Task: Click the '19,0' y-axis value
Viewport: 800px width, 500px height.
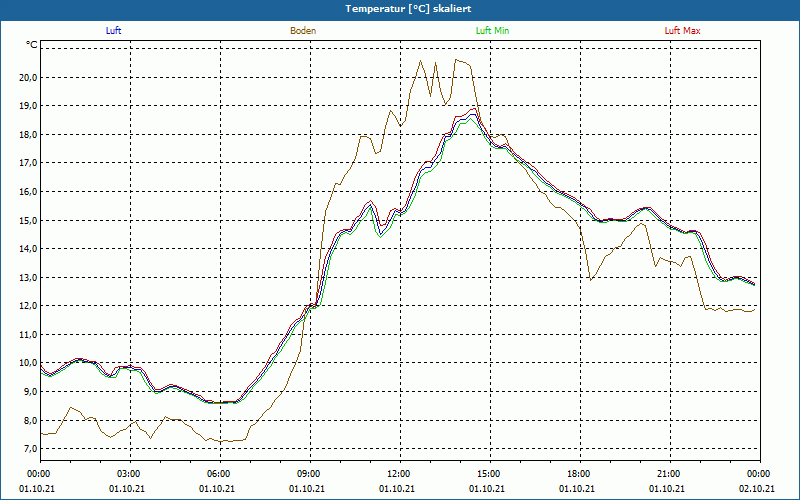Action: (x=29, y=106)
